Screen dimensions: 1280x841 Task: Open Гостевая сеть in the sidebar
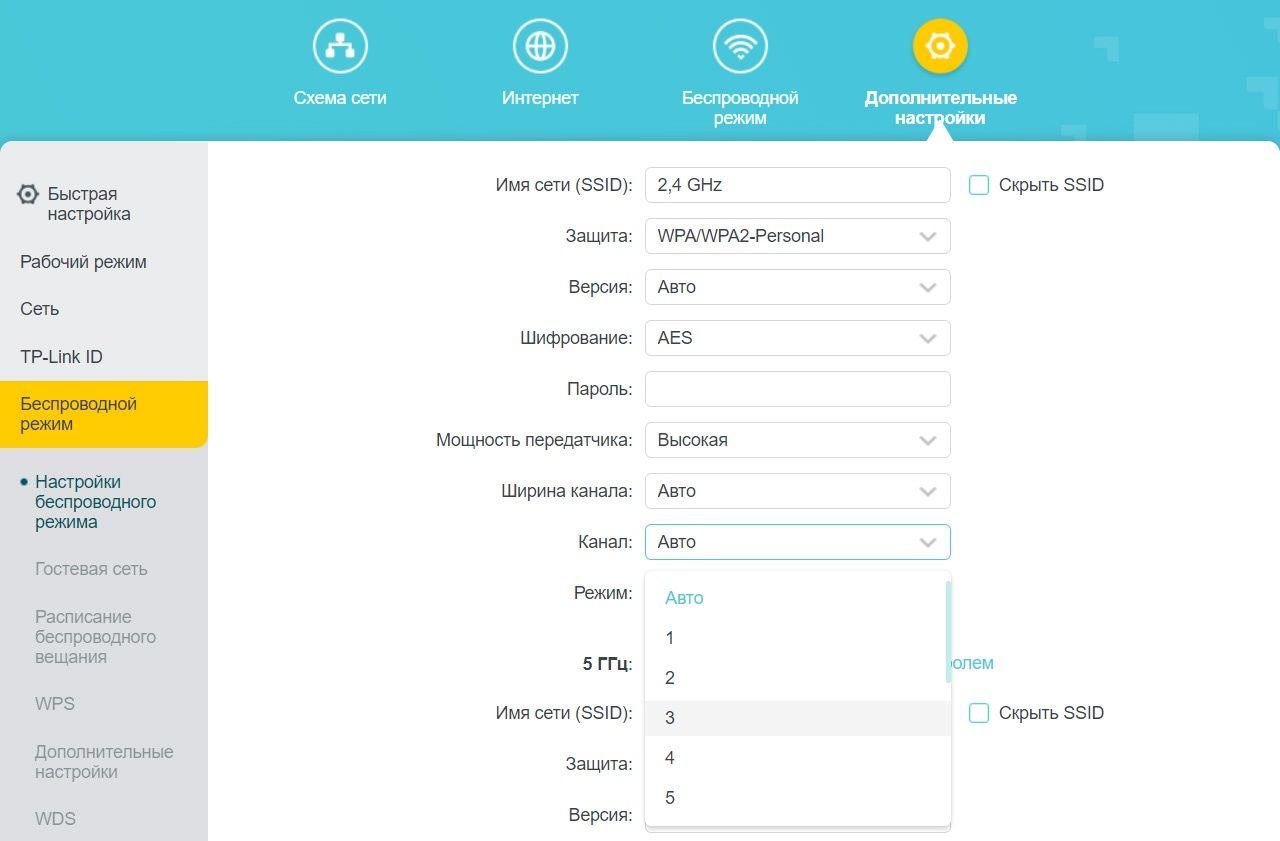coord(91,569)
